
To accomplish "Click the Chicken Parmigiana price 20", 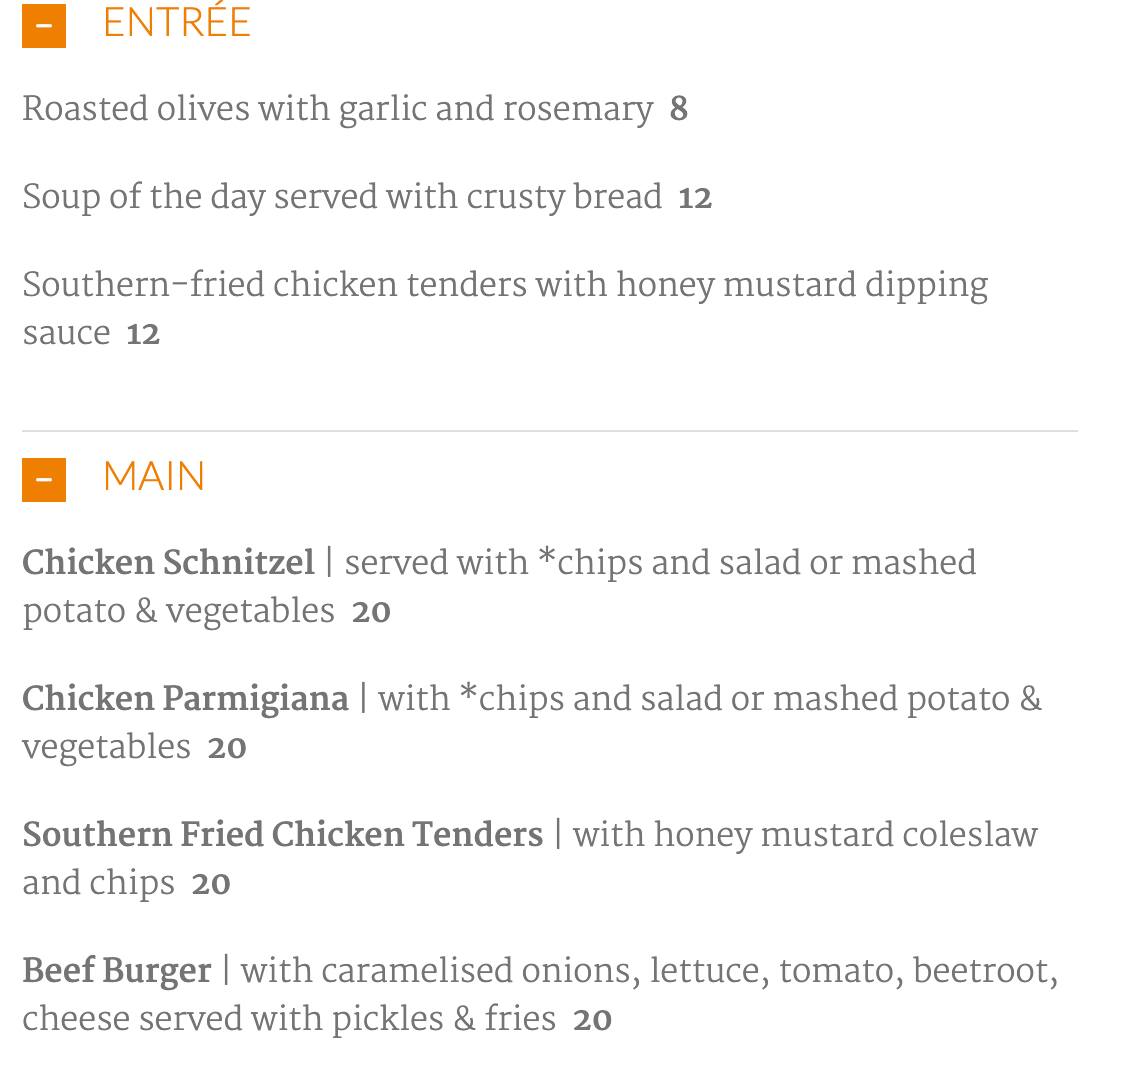I will [227, 748].
